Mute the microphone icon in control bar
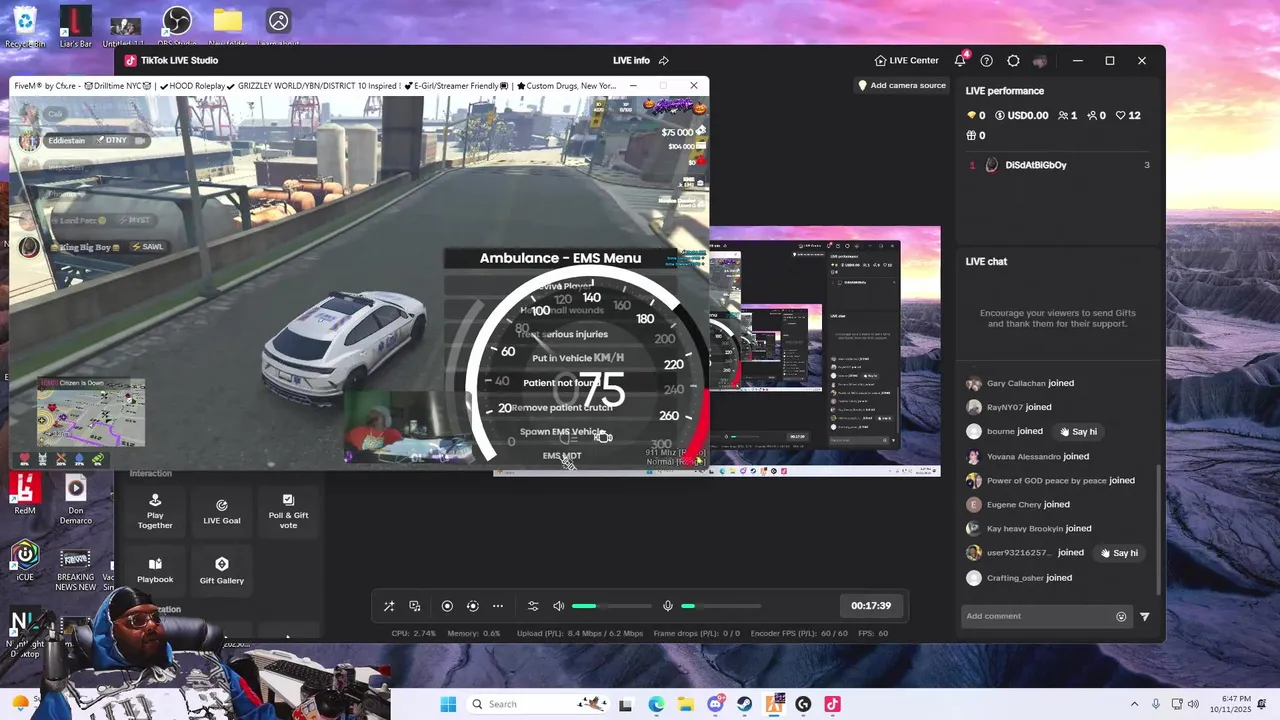Viewport: 1280px width, 720px height. 668,606
